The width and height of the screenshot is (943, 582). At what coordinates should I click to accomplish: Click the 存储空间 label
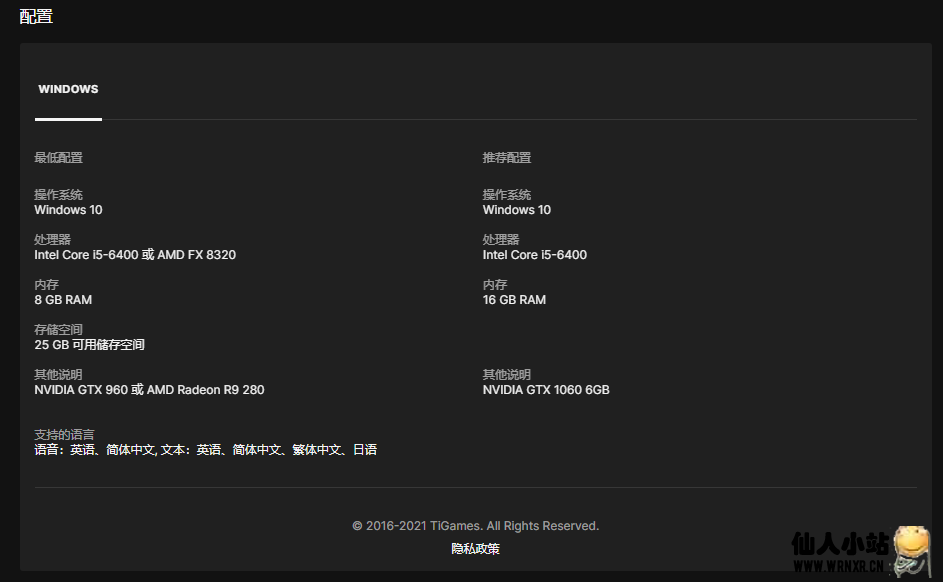58,330
